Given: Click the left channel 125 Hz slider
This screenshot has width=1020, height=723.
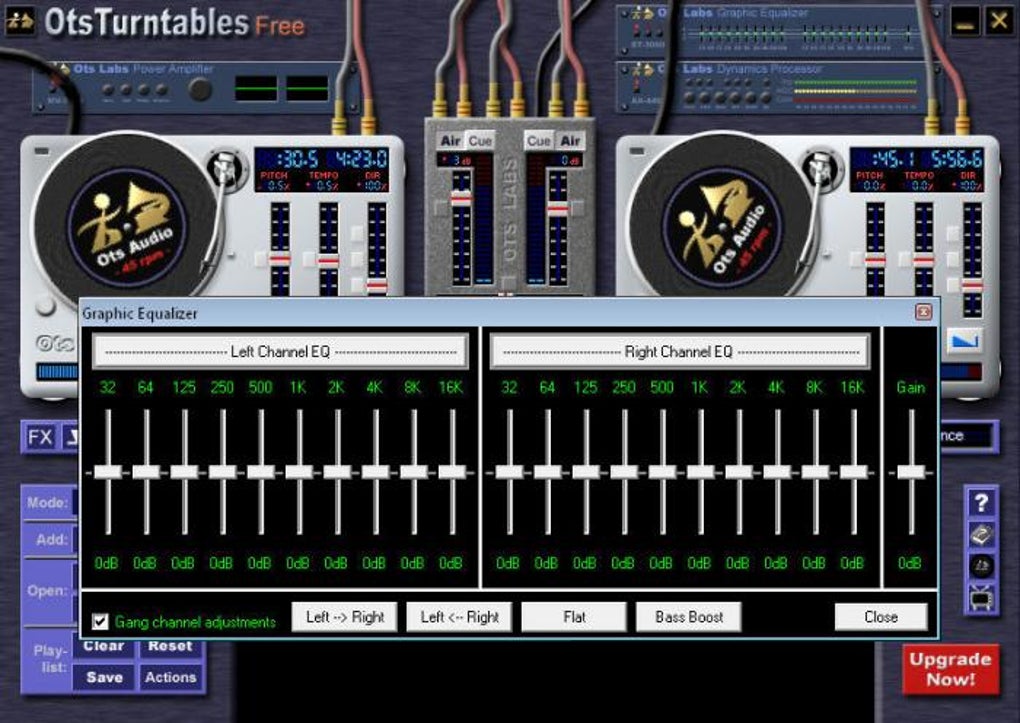Looking at the screenshot, I should 185,472.
